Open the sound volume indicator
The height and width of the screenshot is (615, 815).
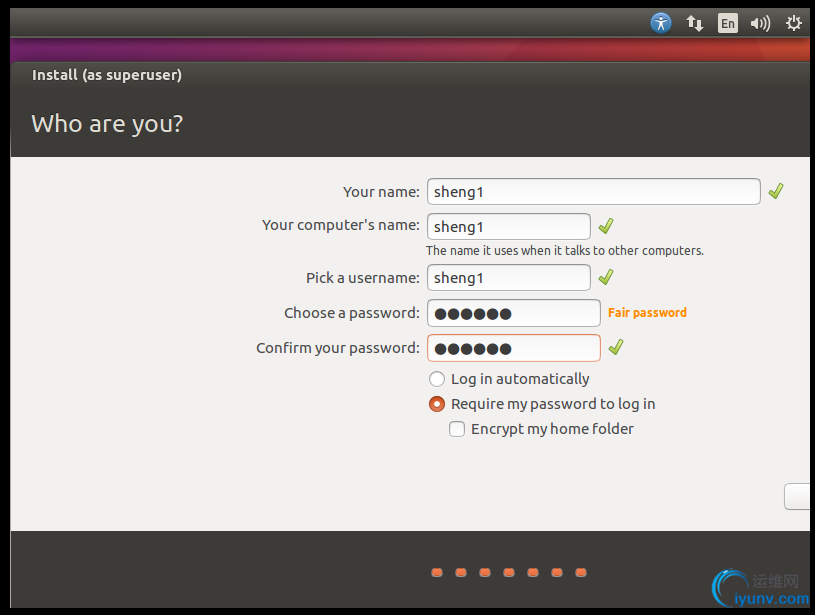click(x=760, y=23)
